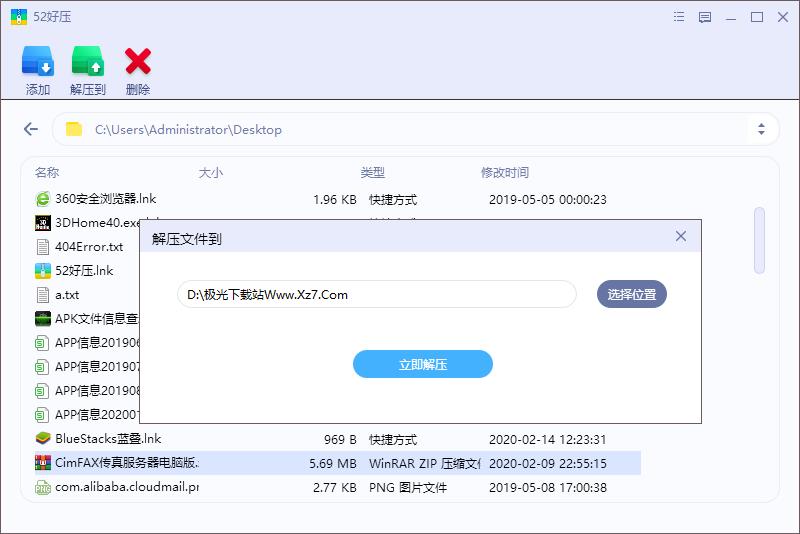Screen dimensions: 800x534
Task: Click the 2020-02-14 12:23:31 date cell
Action: click(548, 439)
